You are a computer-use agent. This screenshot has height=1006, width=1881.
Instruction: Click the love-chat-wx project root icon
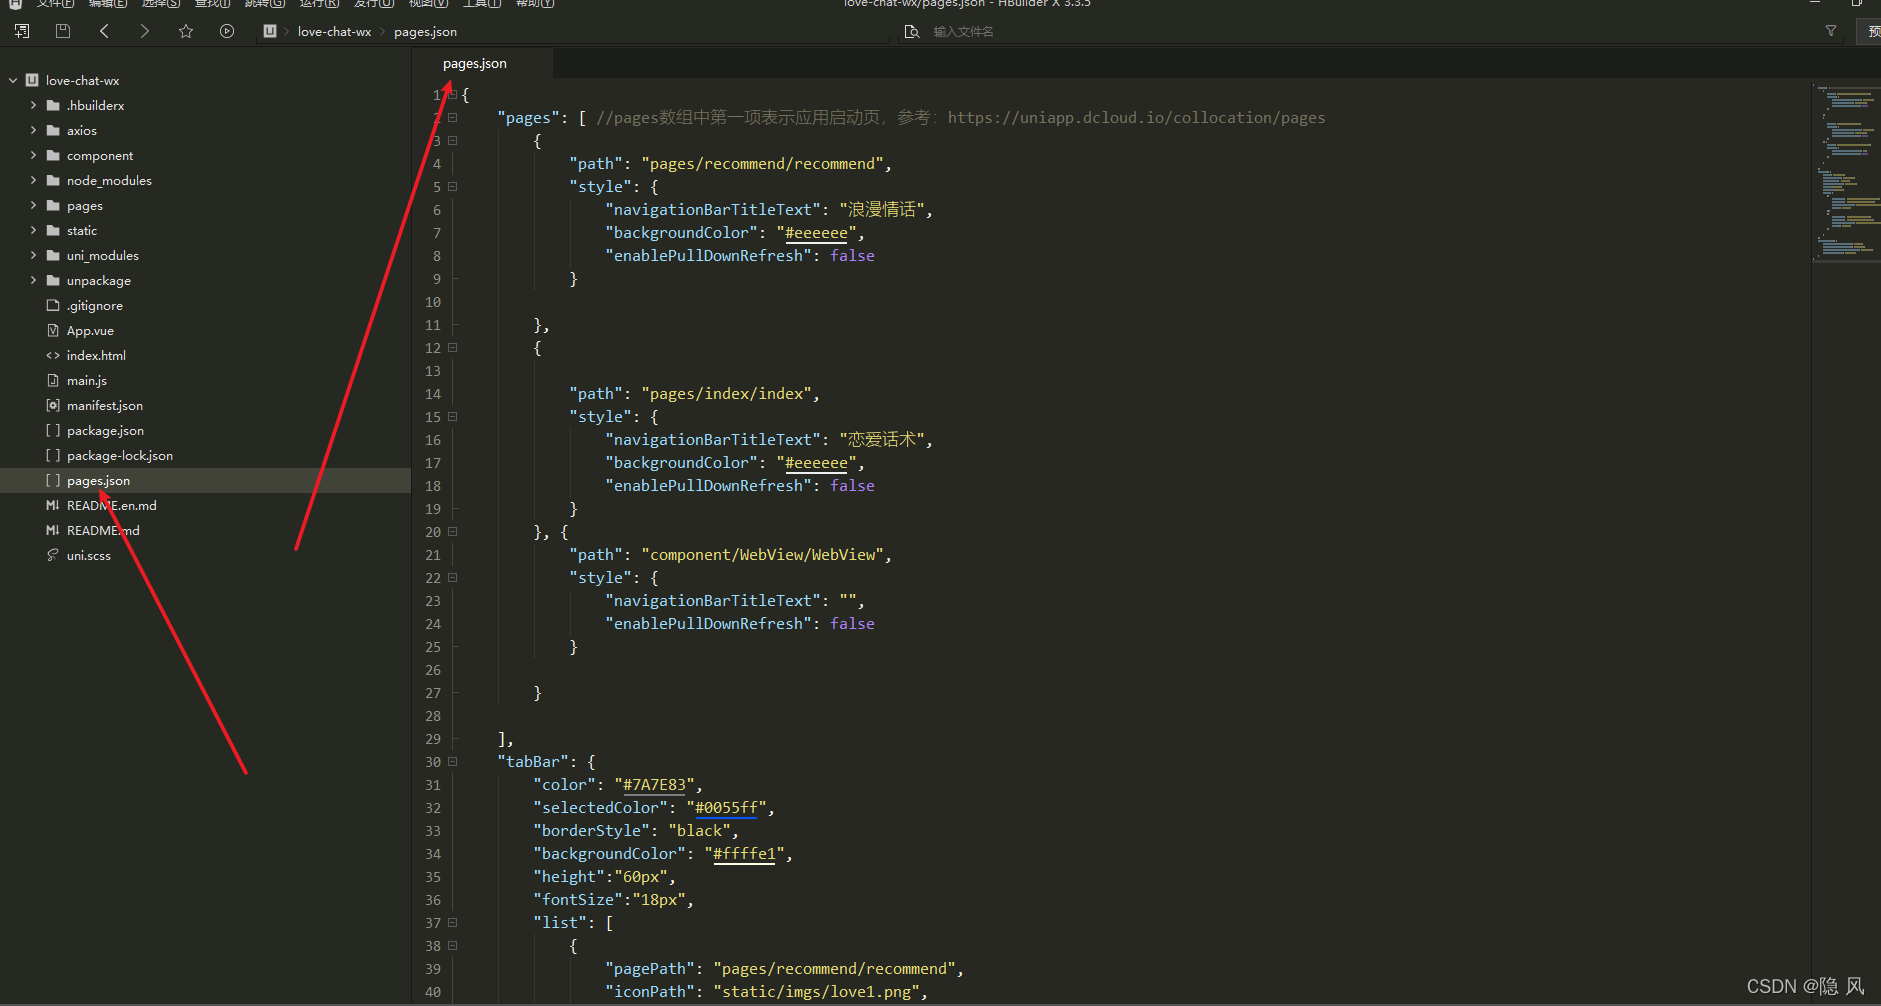[32, 80]
